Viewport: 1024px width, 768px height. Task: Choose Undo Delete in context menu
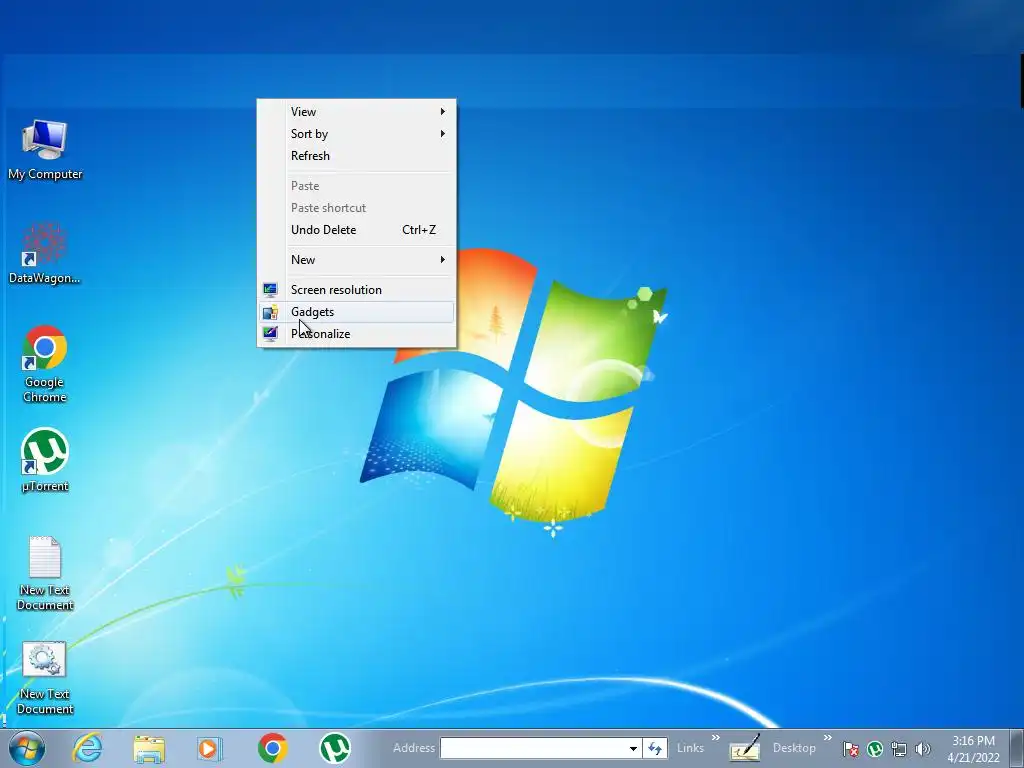(x=357, y=230)
